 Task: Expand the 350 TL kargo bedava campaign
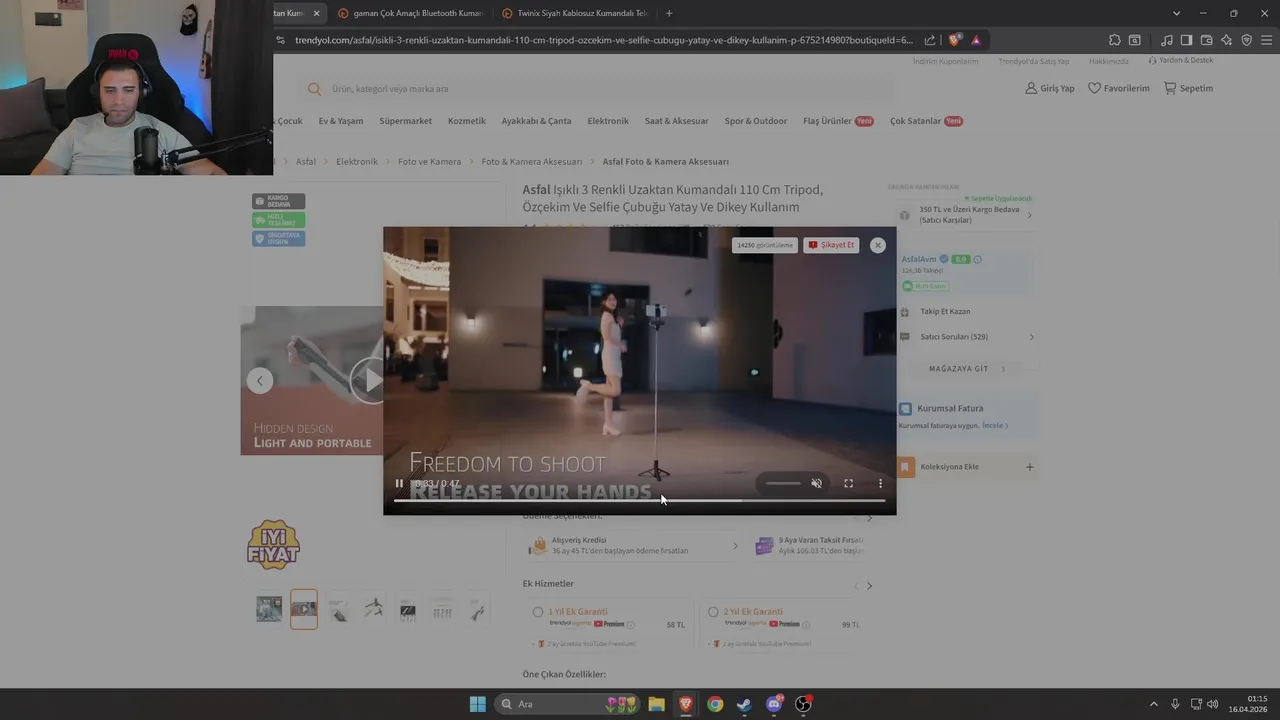click(1029, 215)
